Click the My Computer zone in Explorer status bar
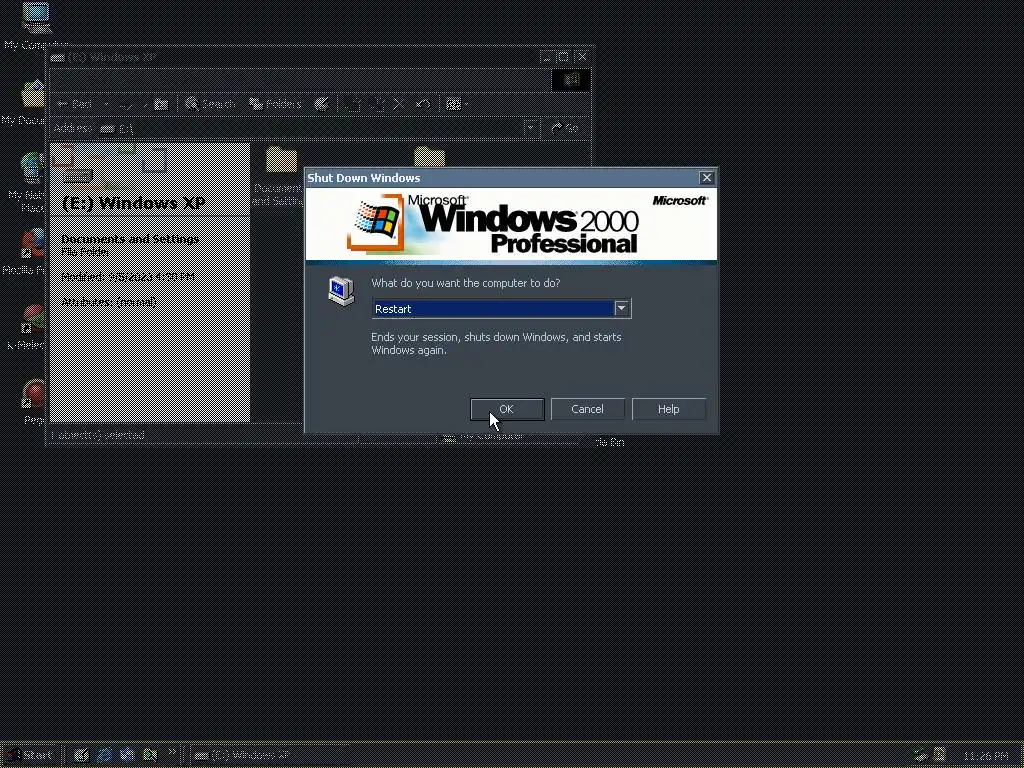 tap(483, 436)
